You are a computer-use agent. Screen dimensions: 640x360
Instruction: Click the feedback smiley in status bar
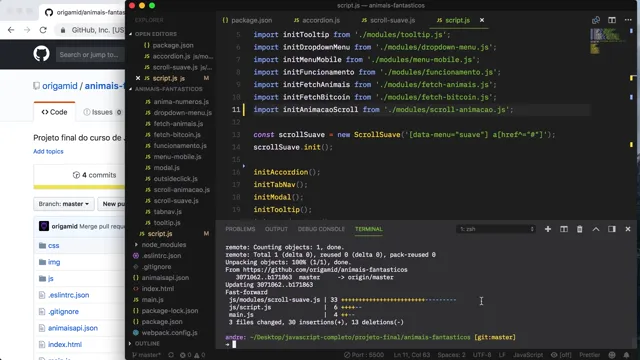coord(612,355)
